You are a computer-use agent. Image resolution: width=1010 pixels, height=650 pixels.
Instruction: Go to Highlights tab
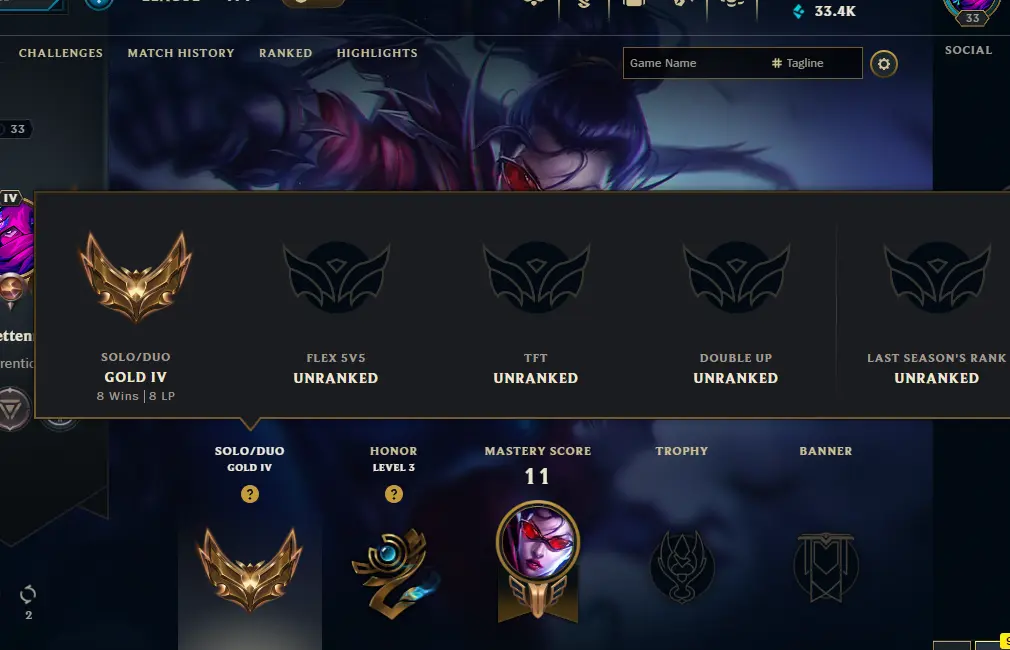(x=377, y=53)
